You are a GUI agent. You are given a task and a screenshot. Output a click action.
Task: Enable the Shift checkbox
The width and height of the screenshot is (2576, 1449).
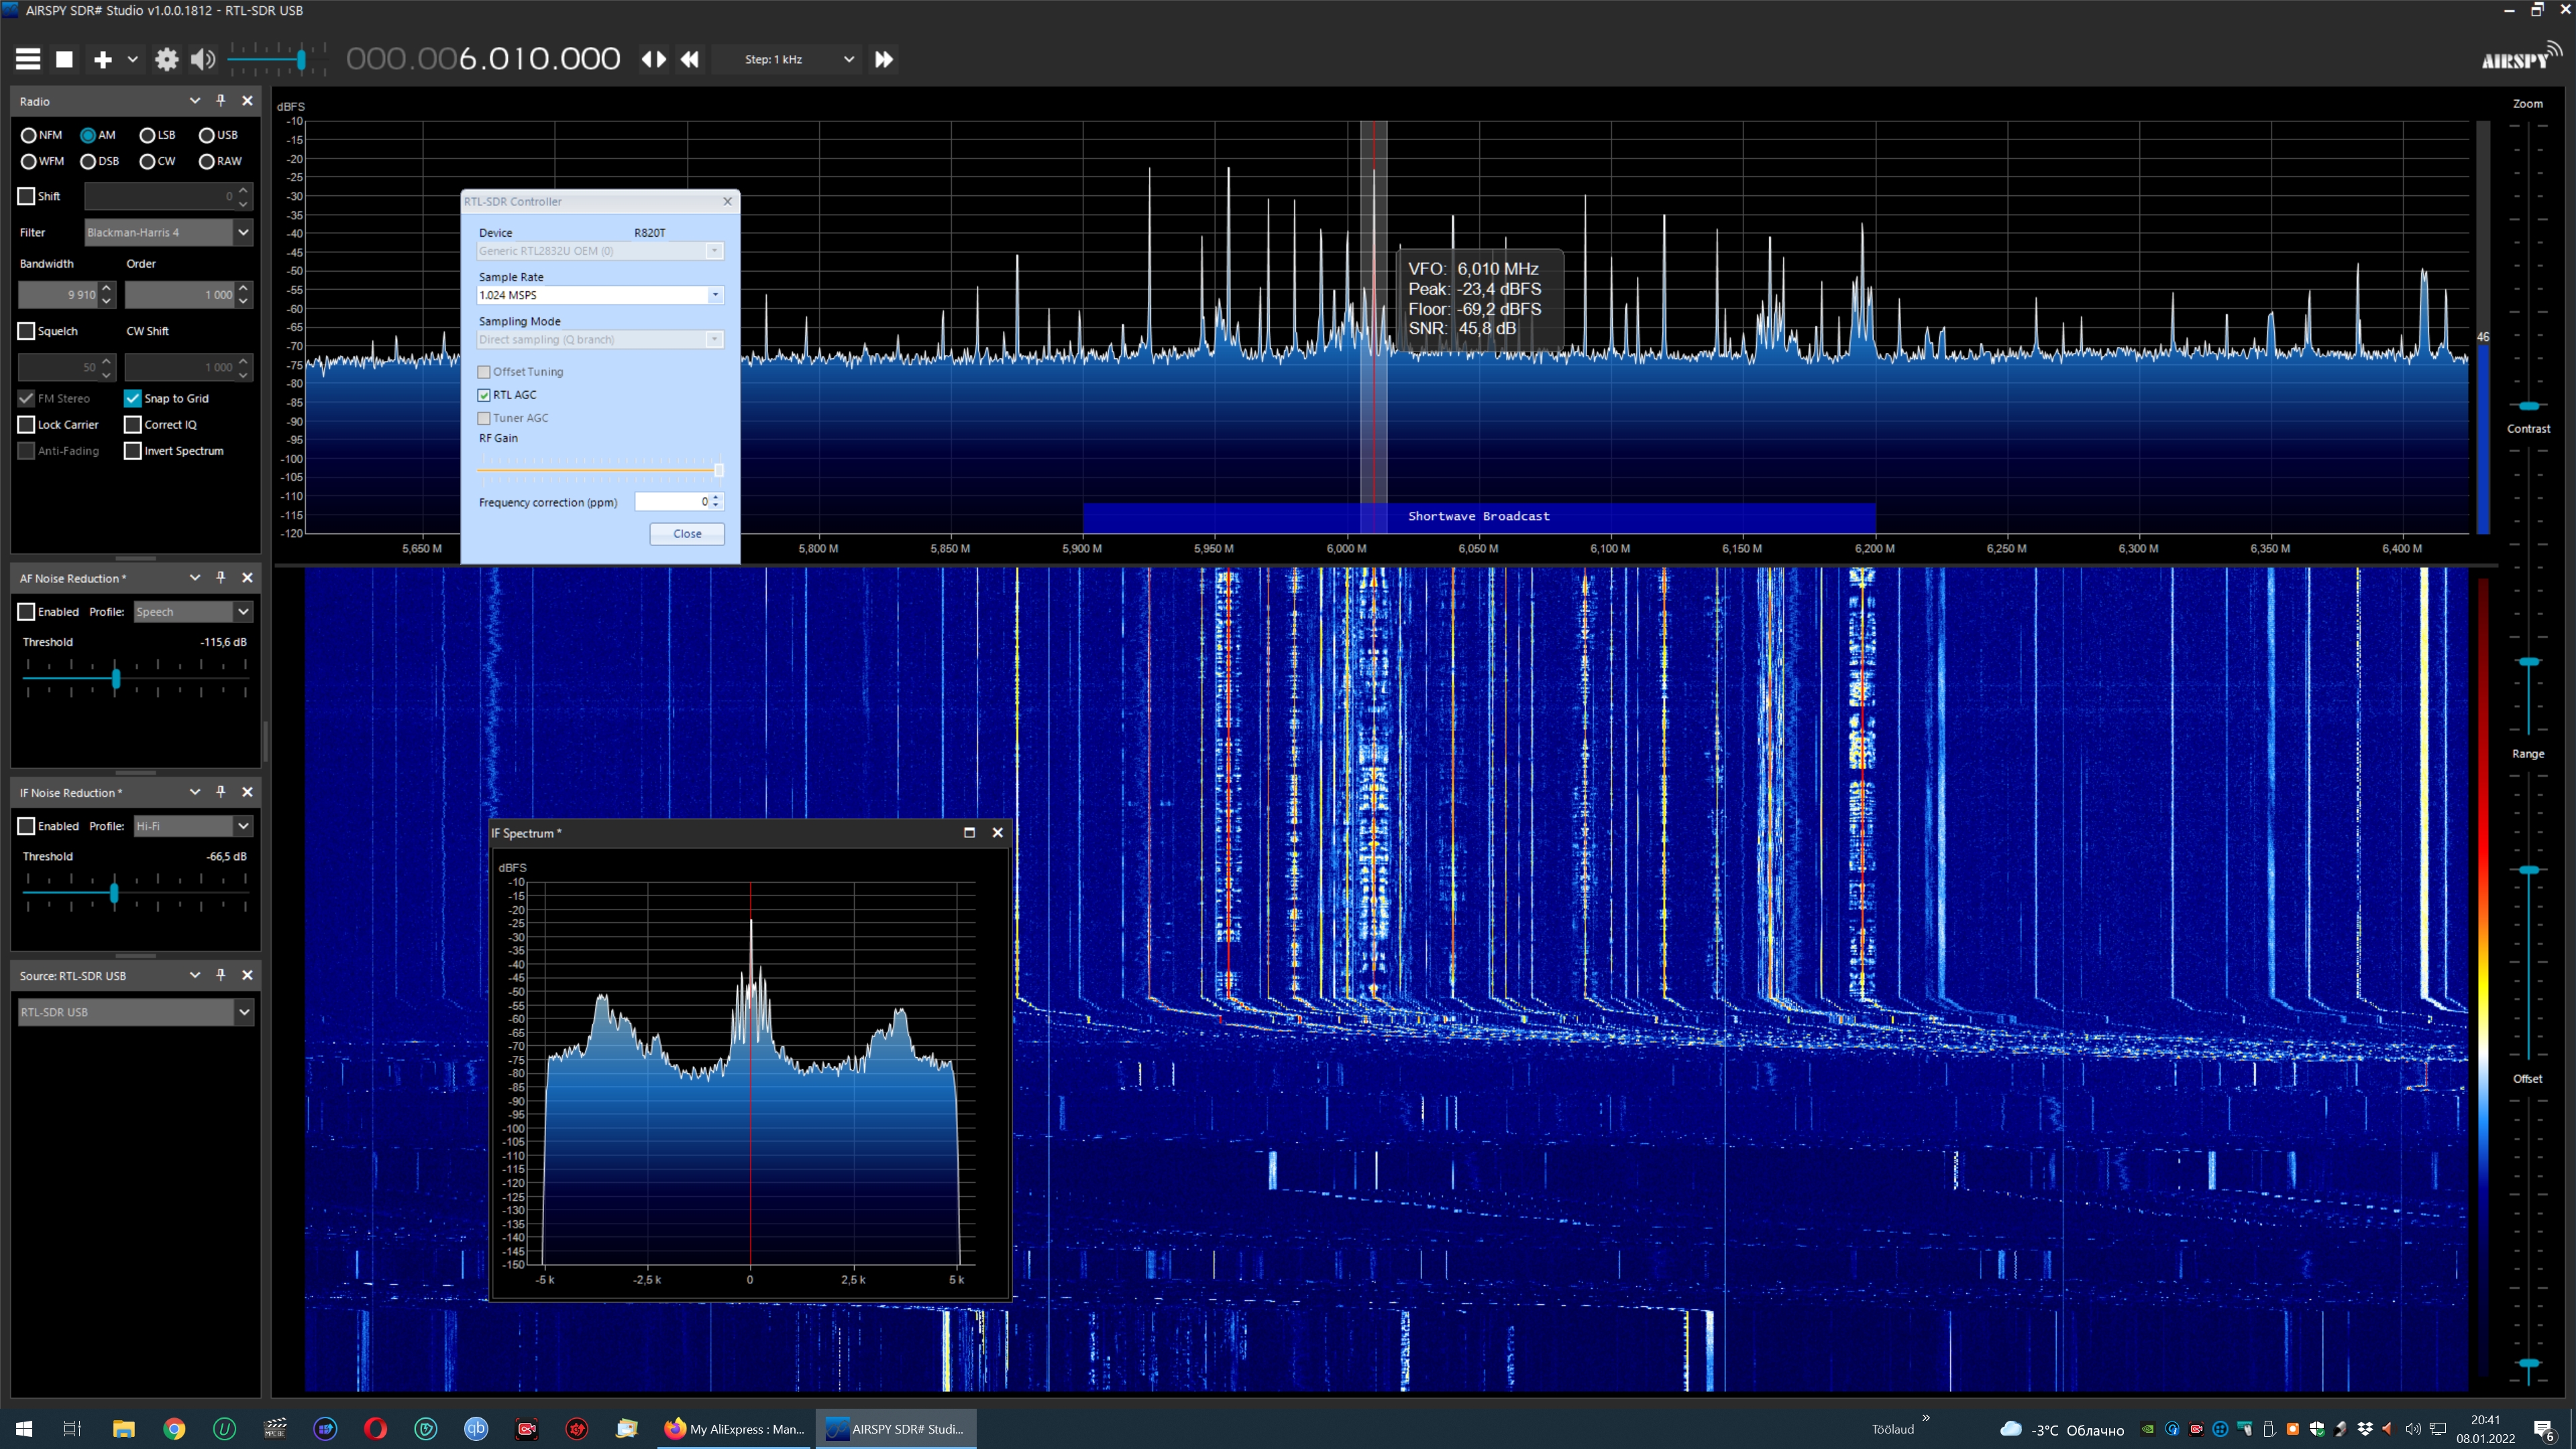pos(26,196)
